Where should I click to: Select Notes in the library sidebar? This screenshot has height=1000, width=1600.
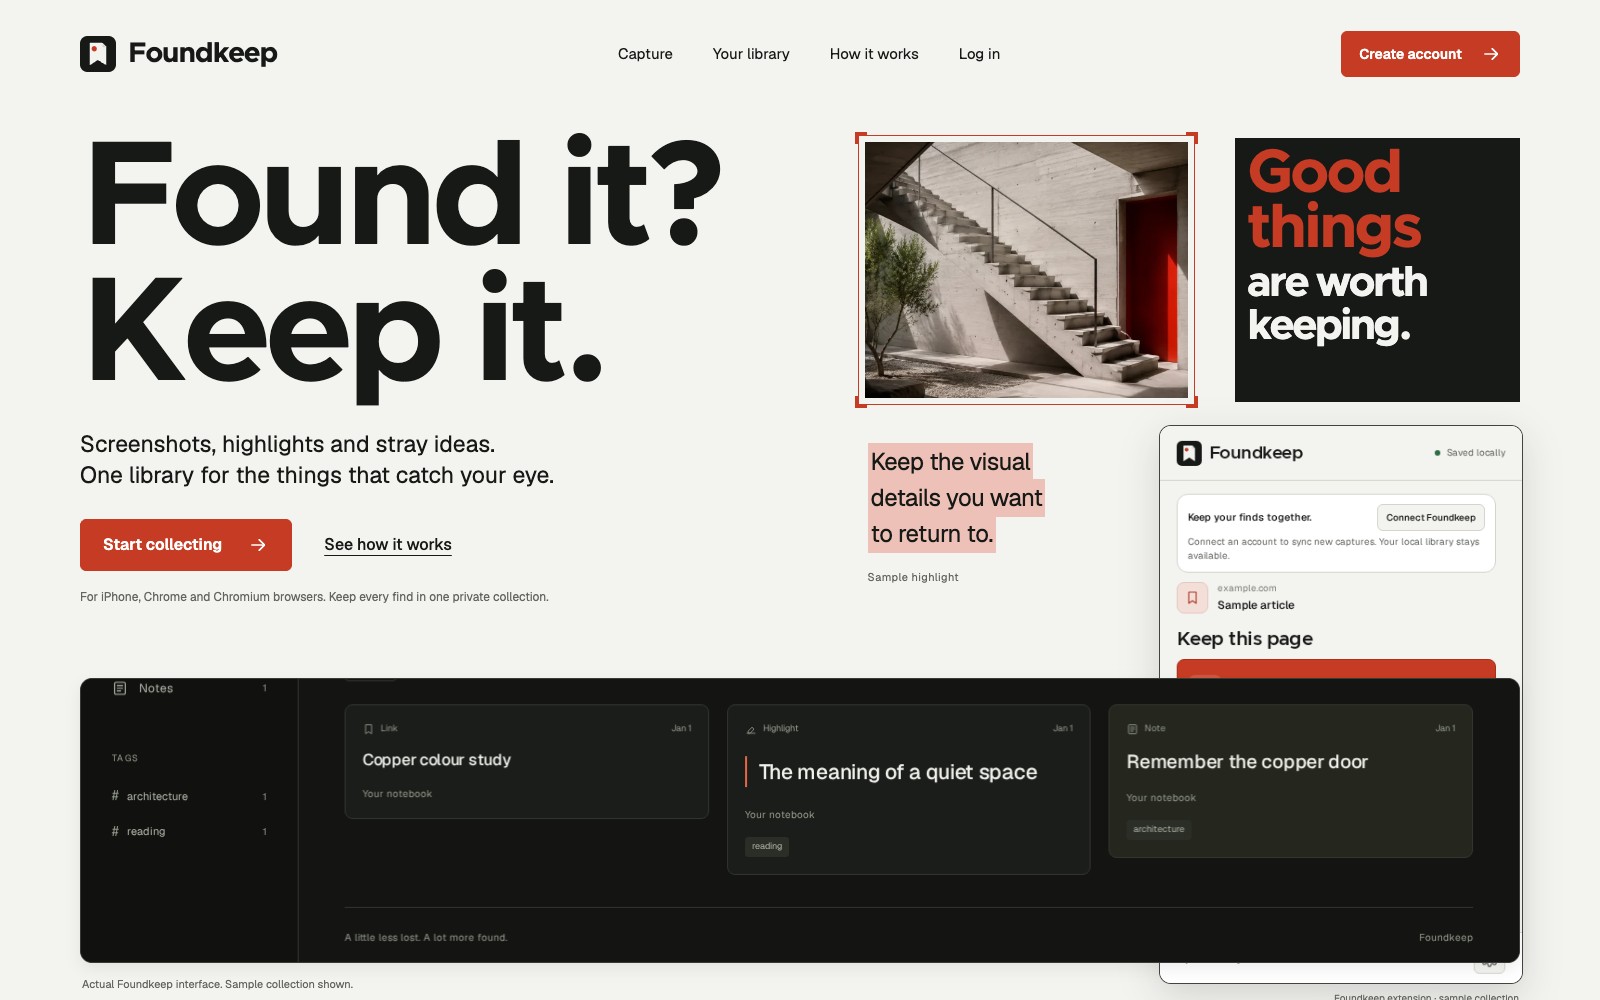[190, 688]
